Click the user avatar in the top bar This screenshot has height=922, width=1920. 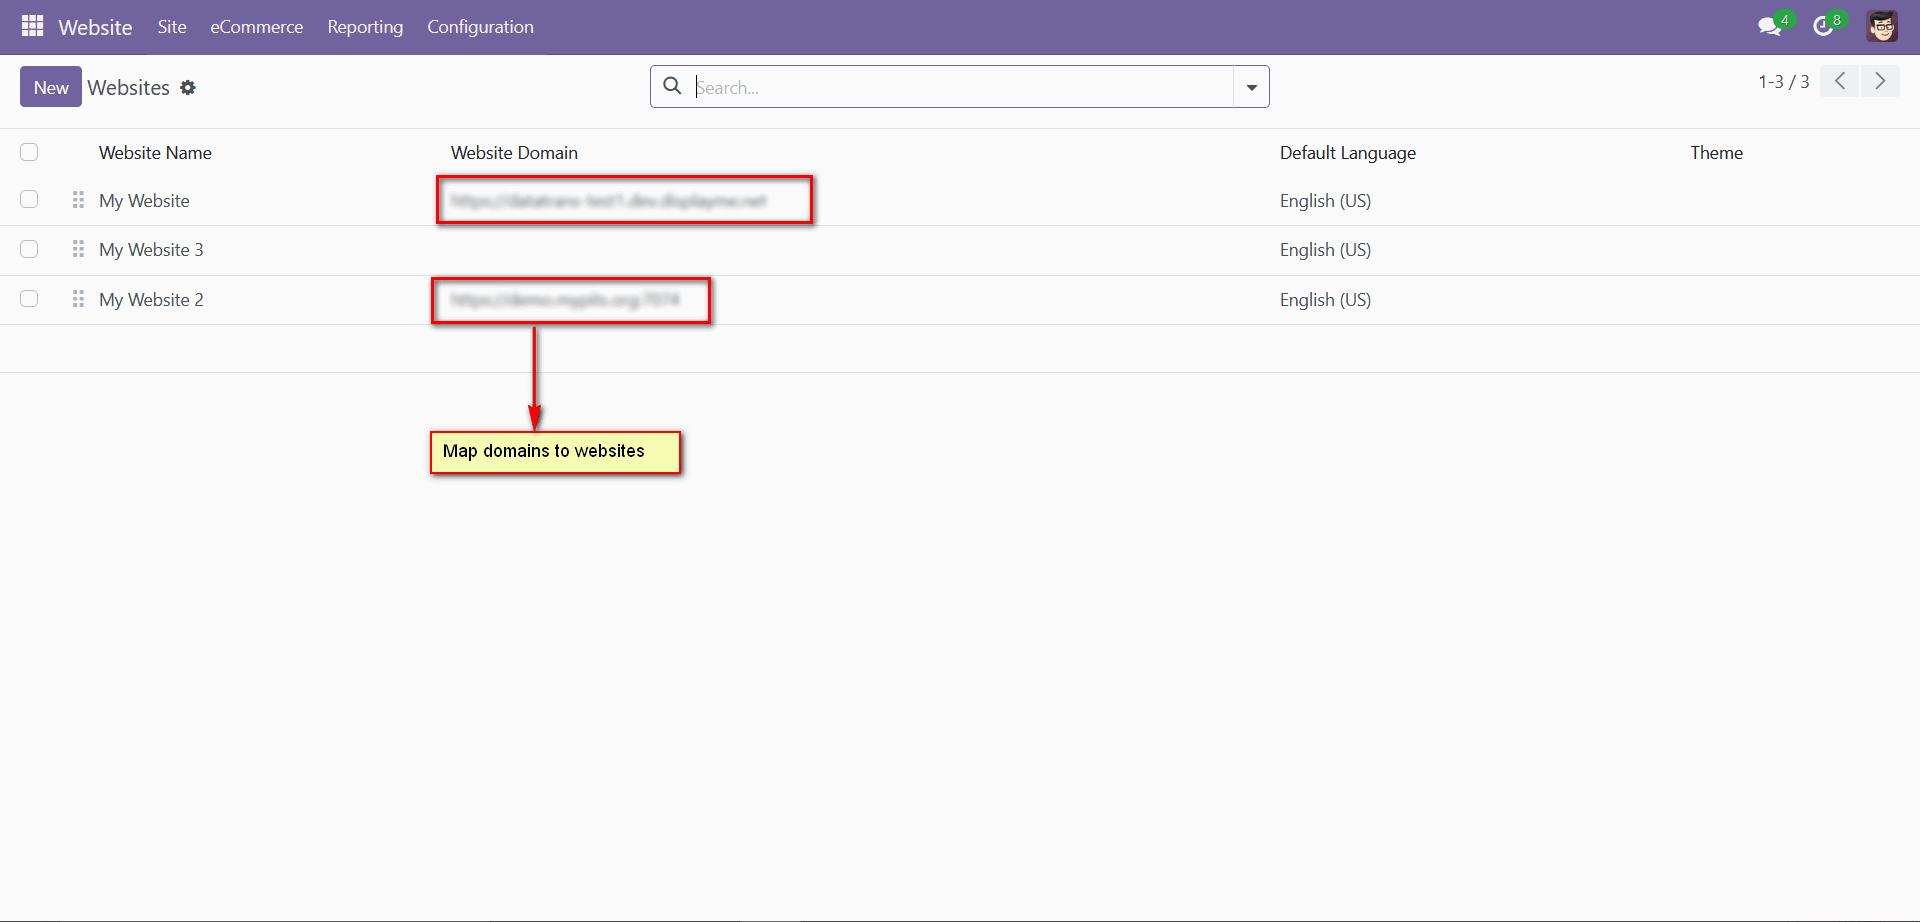pyautogui.click(x=1883, y=26)
